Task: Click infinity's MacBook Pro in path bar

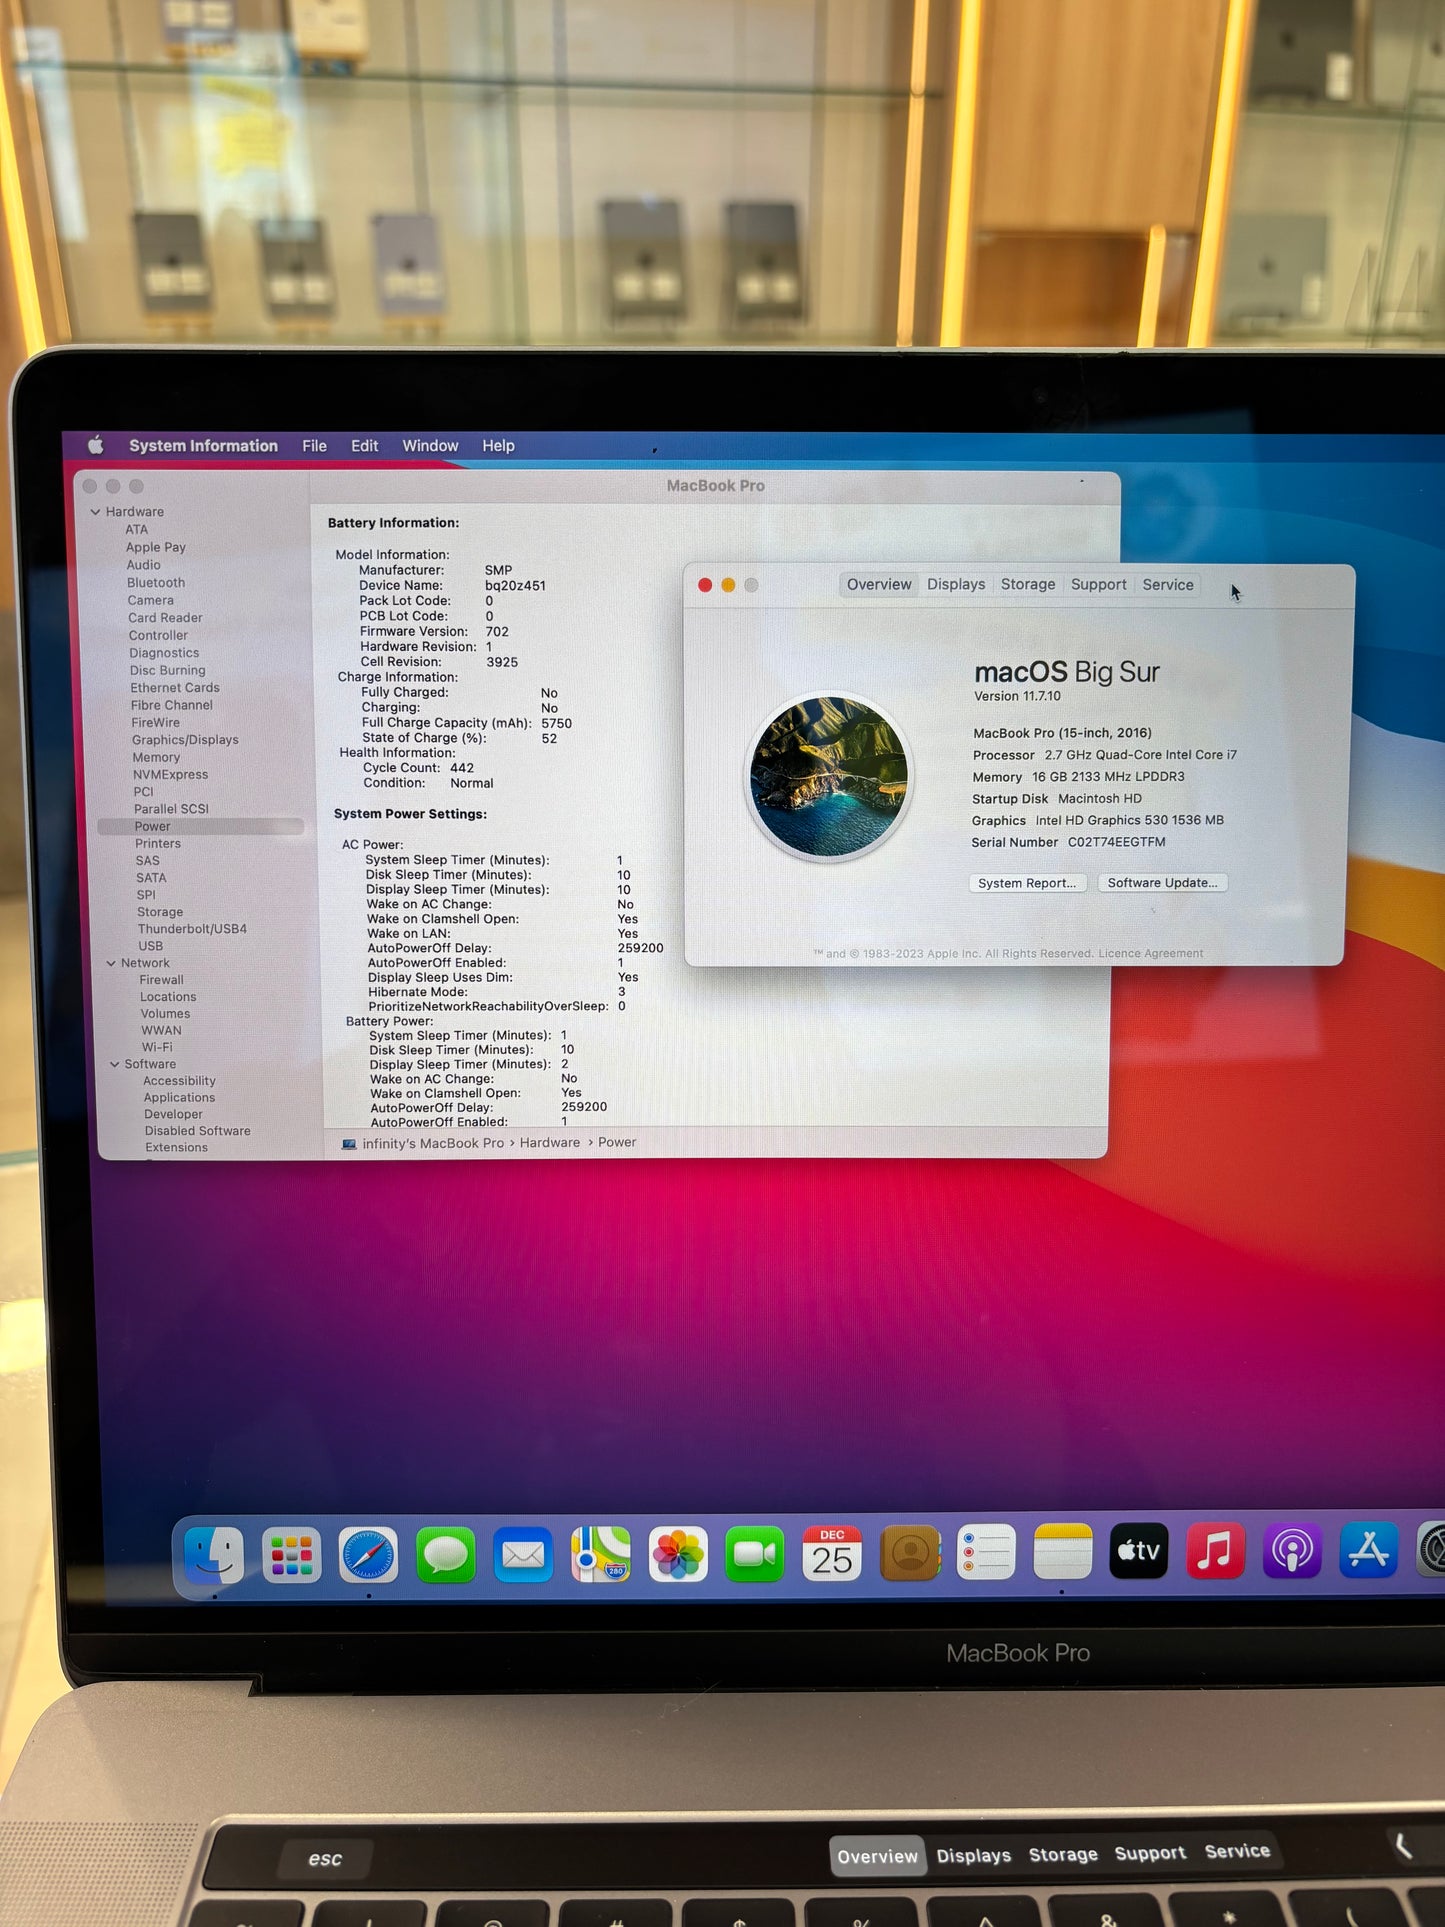Action: click(433, 1143)
